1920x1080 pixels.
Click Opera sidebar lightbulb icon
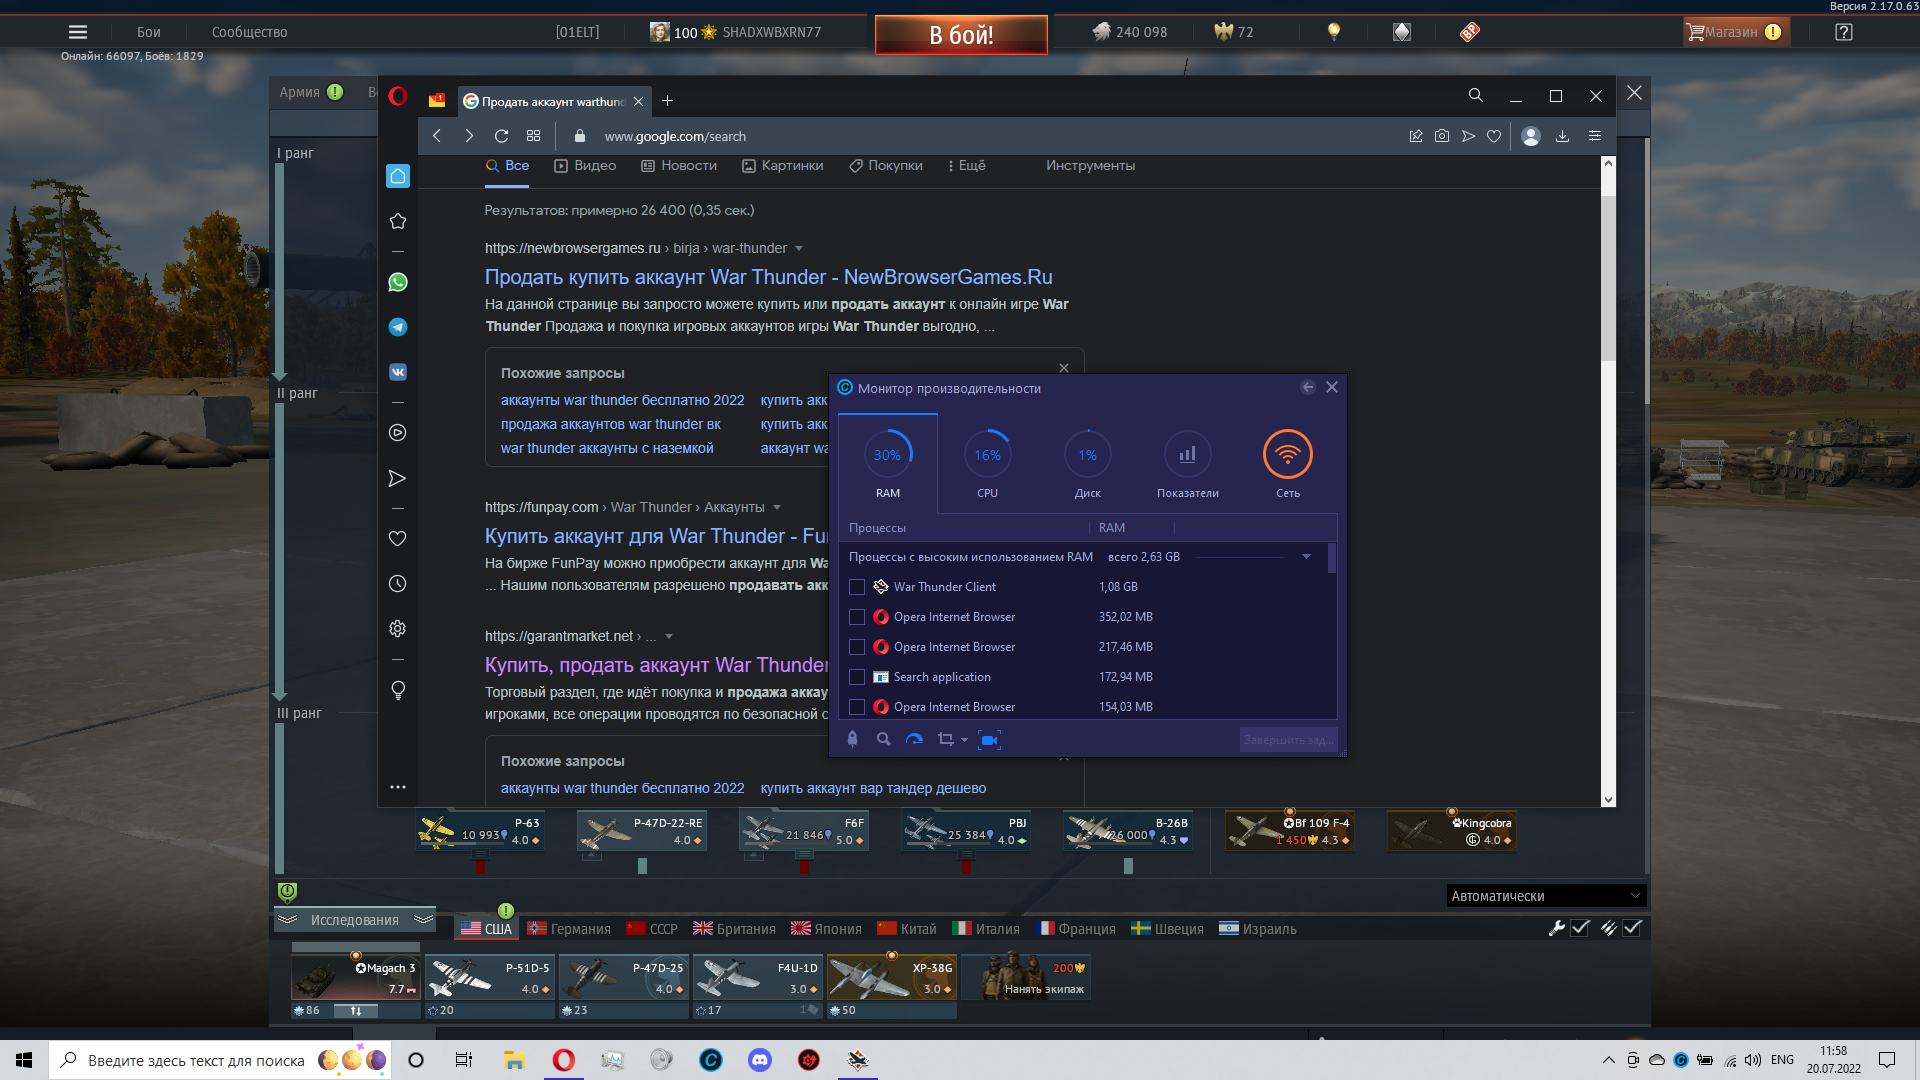tap(398, 690)
